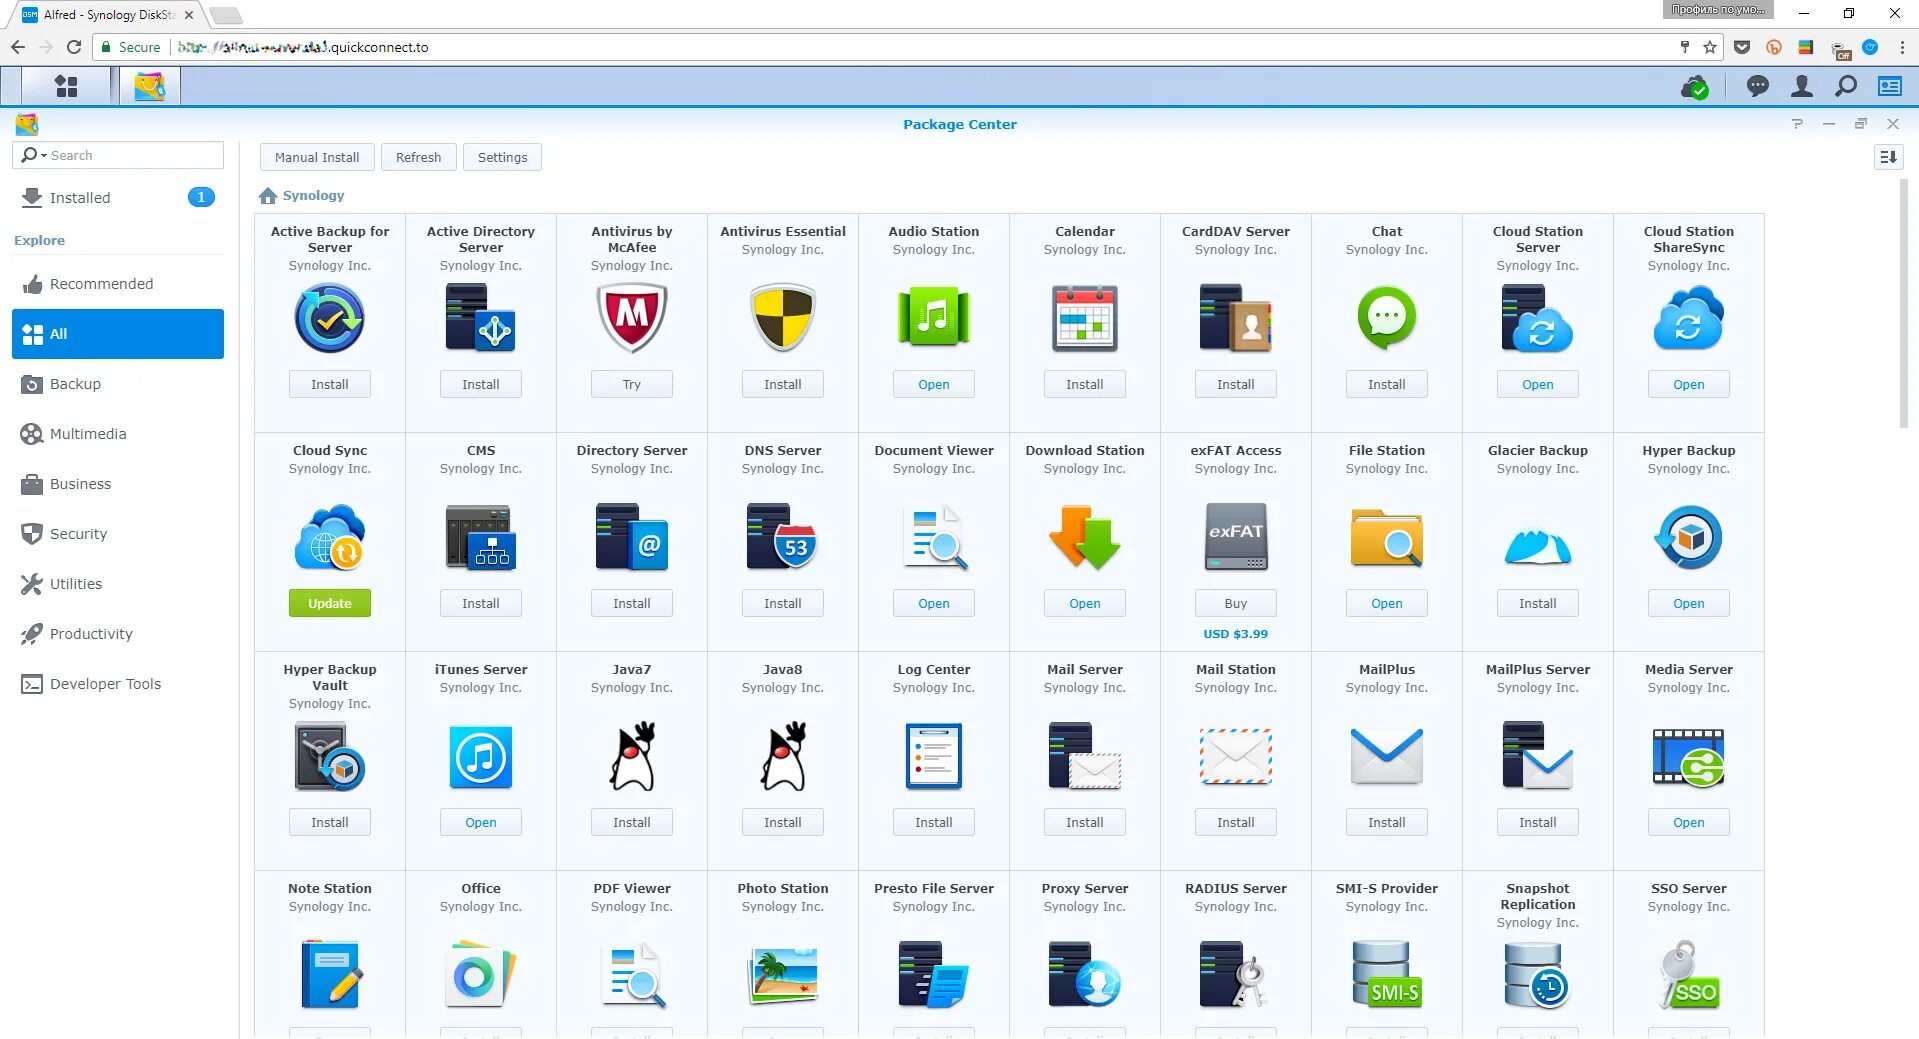Viewport: 1919px width, 1039px height.
Task: Install the Mail Station package
Action: pyautogui.click(x=1236, y=822)
